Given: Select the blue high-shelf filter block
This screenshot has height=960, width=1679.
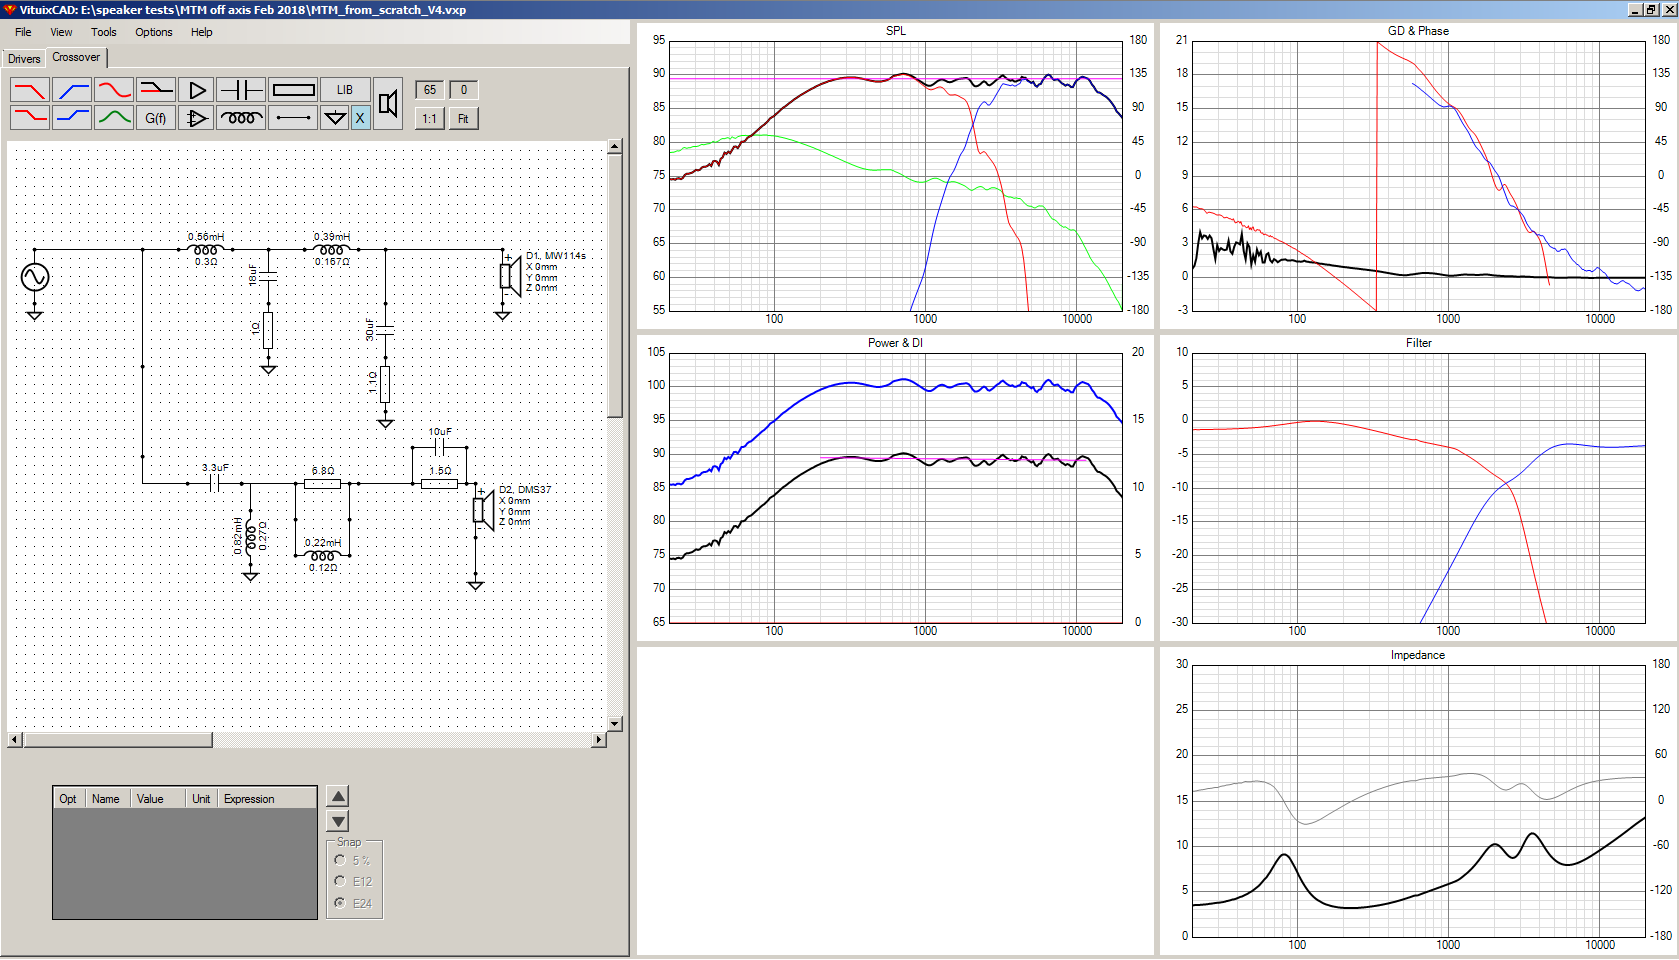Looking at the screenshot, I should coord(72,118).
